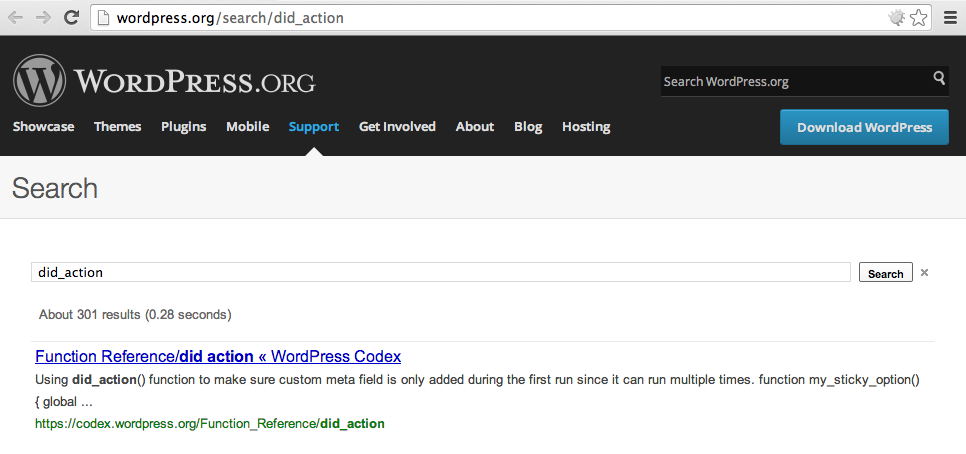
Task: Open the Function Reference/did action Codex result
Action: [218, 356]
